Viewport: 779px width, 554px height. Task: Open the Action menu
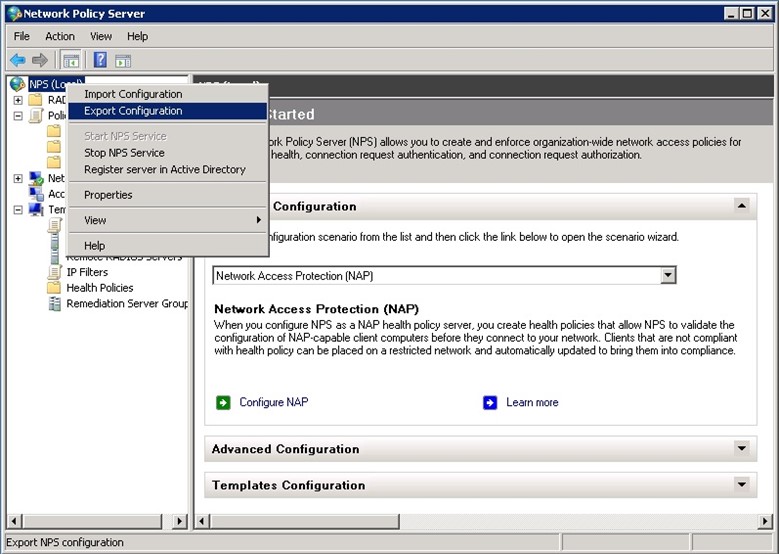point(60,36)
